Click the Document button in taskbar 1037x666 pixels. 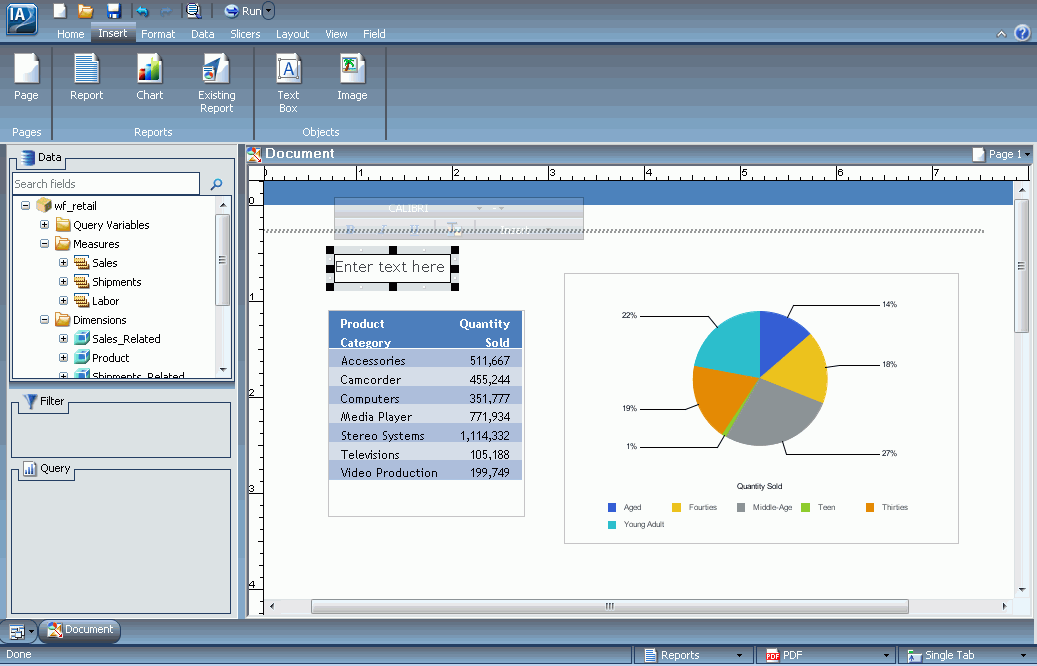click(x=80, y=630)
